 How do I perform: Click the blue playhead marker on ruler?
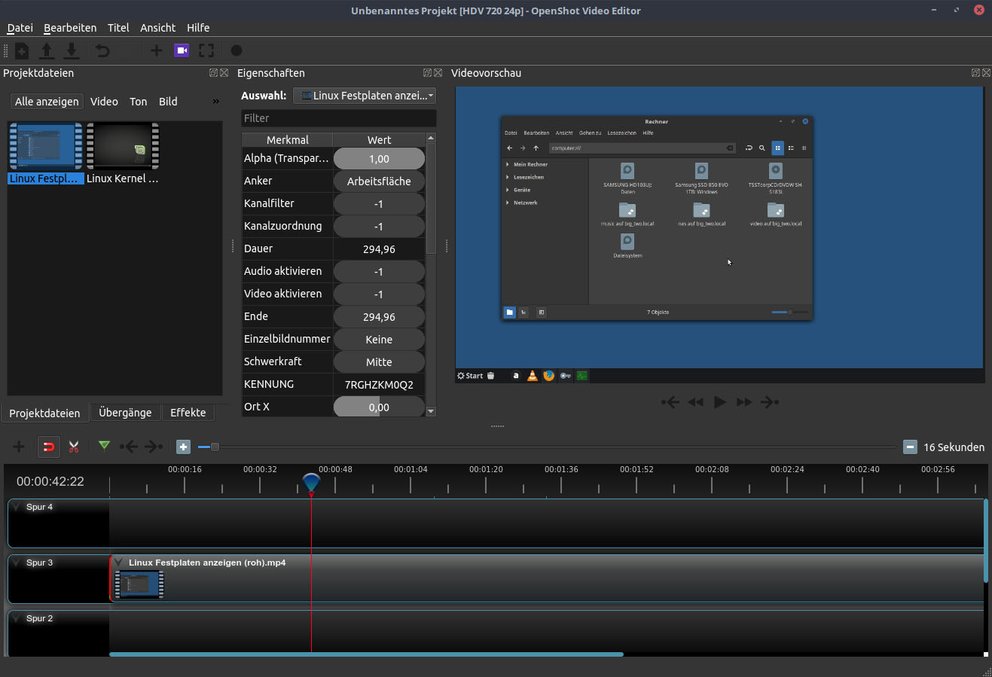[x=311, y=483]
